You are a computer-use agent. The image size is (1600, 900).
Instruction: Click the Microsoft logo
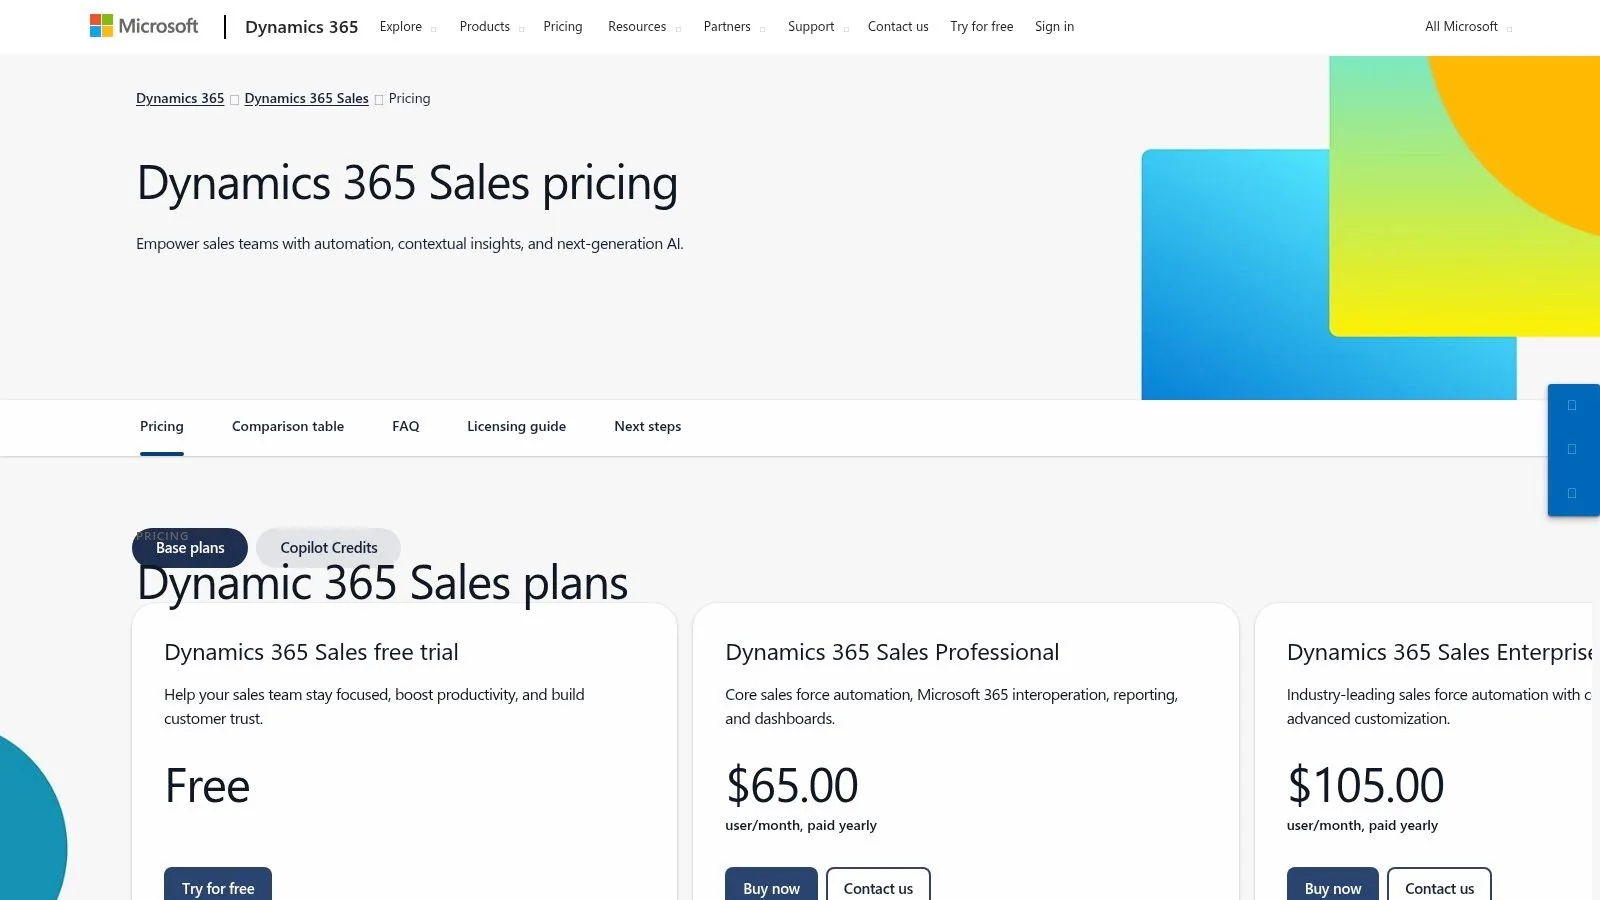[x=144, y=26]
